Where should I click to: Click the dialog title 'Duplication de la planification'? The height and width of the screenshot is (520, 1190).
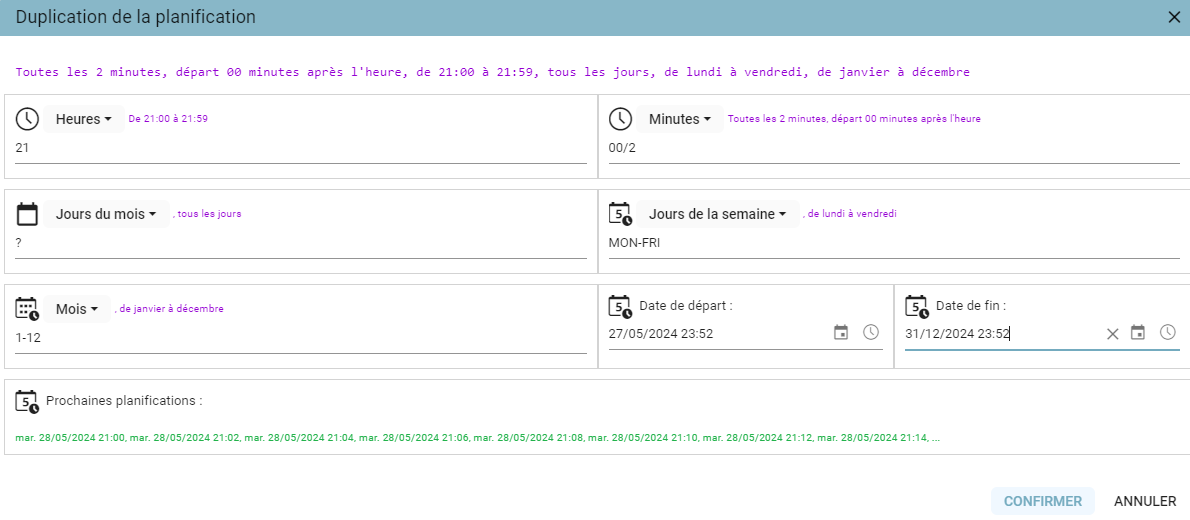point(136,17)
